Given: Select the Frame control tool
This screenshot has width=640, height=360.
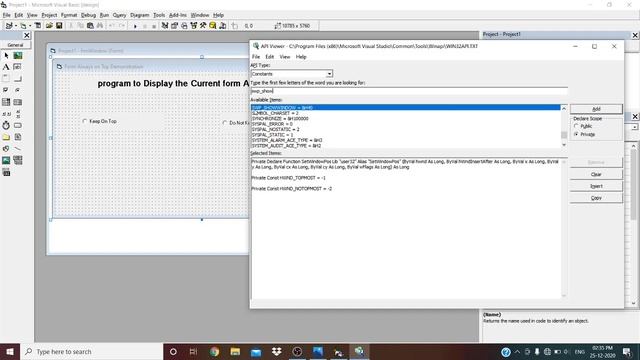Looking at the screenshot, I should click(6, 78).
